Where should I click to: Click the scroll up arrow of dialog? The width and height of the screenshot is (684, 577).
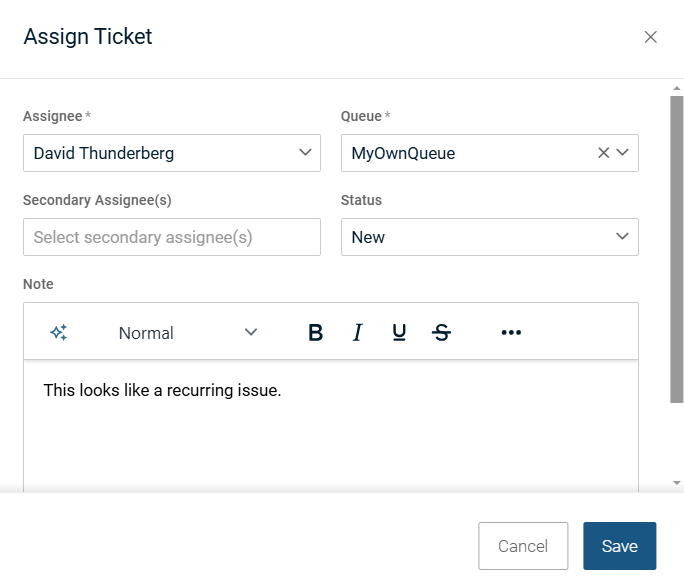tap(677, 88)
